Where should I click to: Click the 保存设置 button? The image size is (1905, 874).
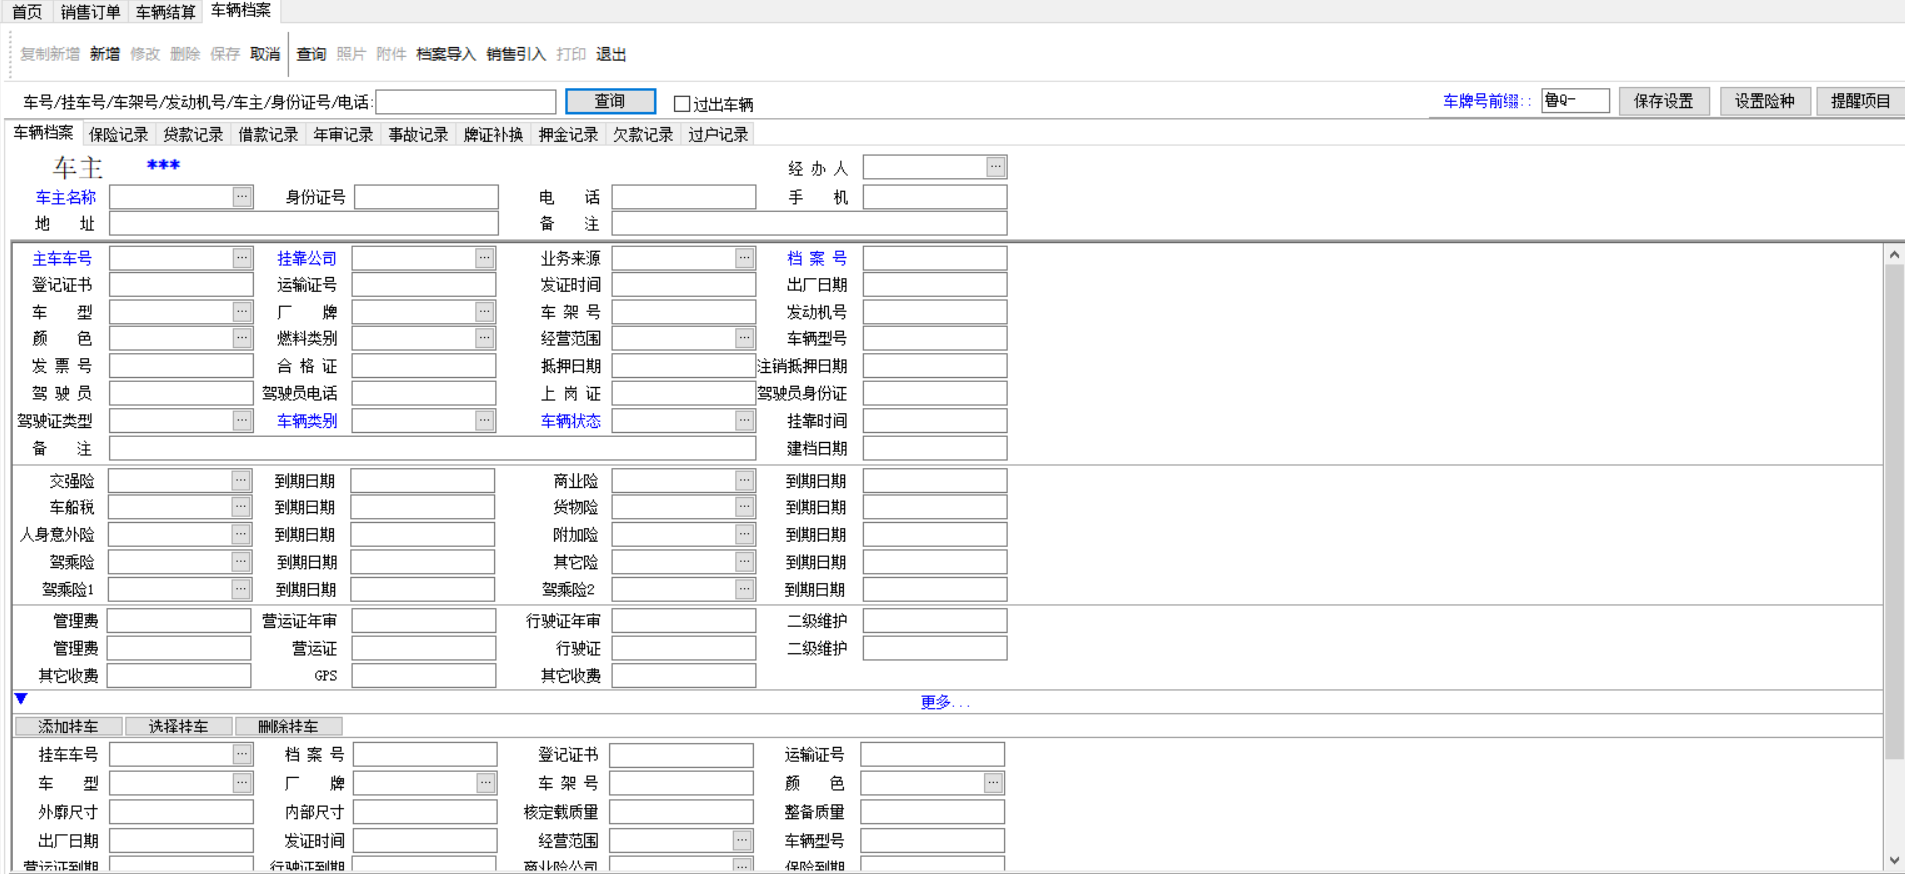(x=1664, y=101)
